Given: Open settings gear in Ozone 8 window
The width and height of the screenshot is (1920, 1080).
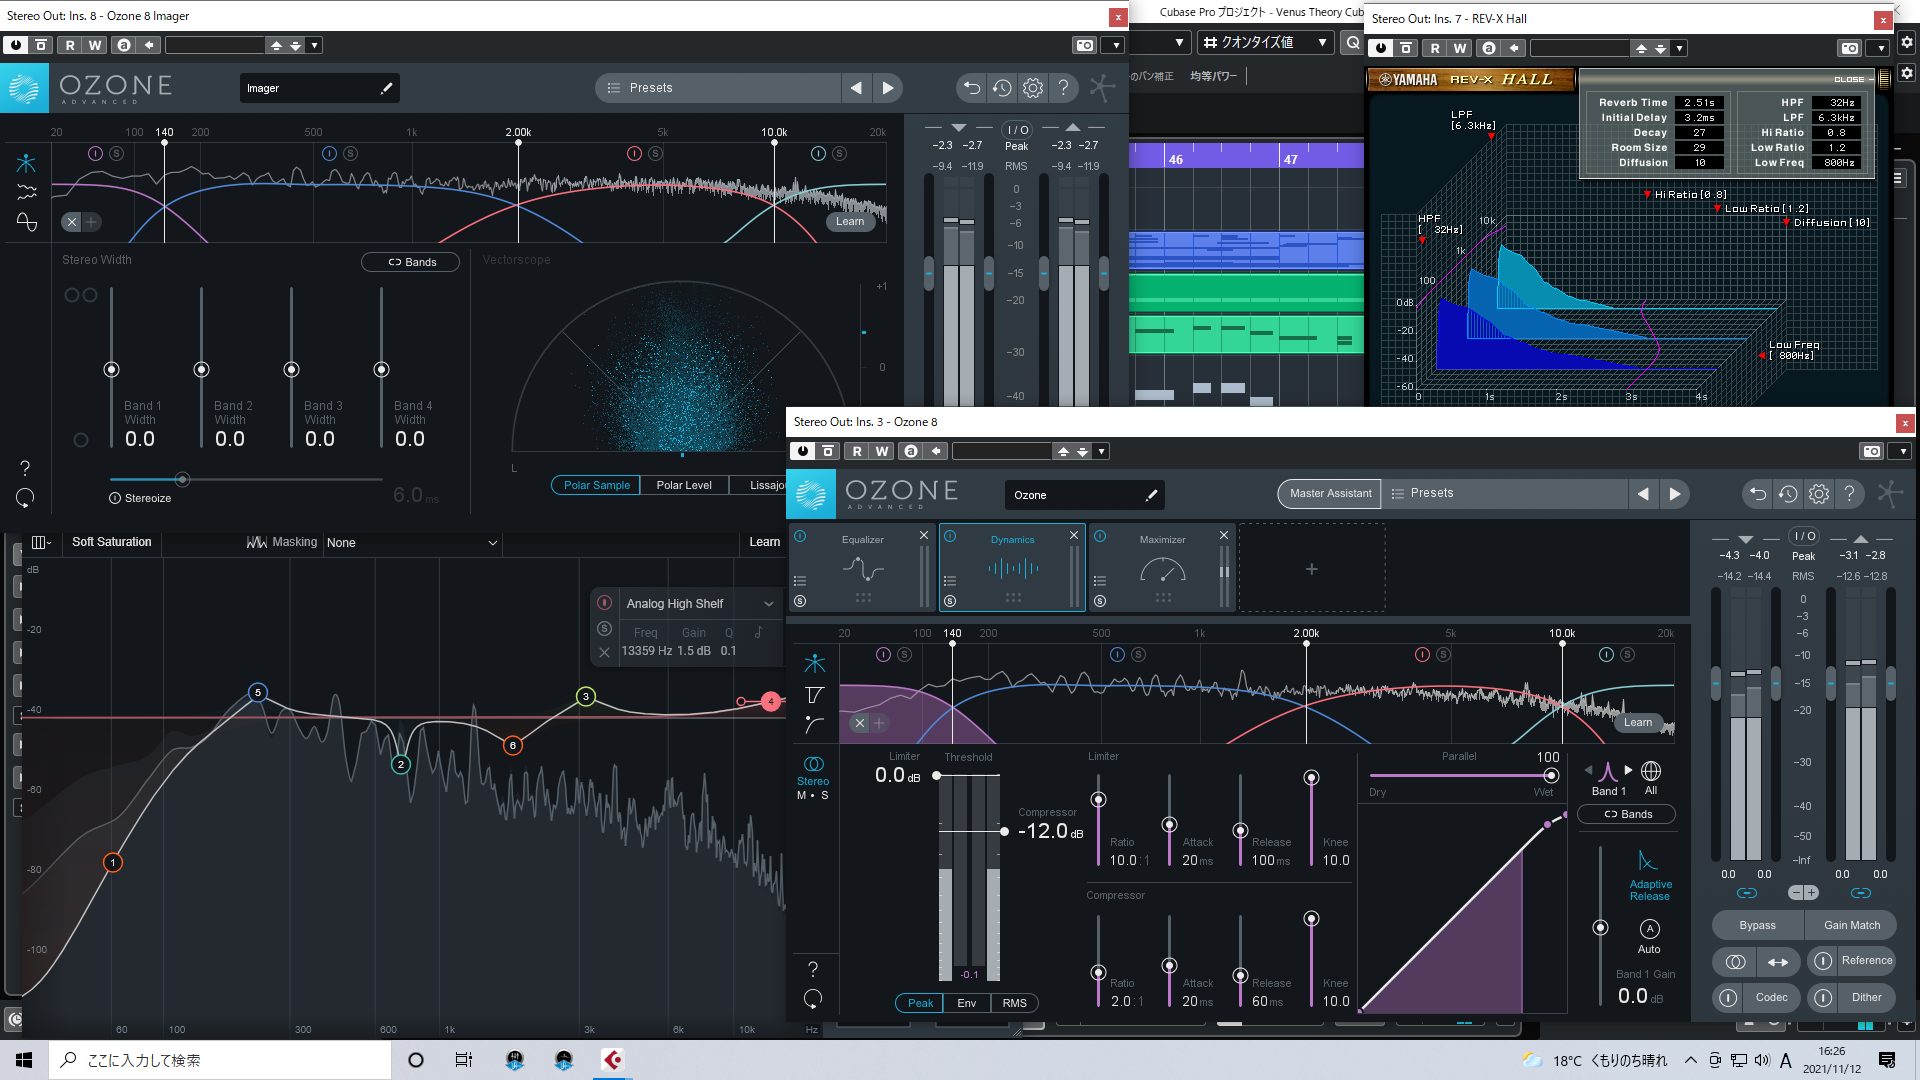Looking at the screenshot, I should click(1819, 493).
